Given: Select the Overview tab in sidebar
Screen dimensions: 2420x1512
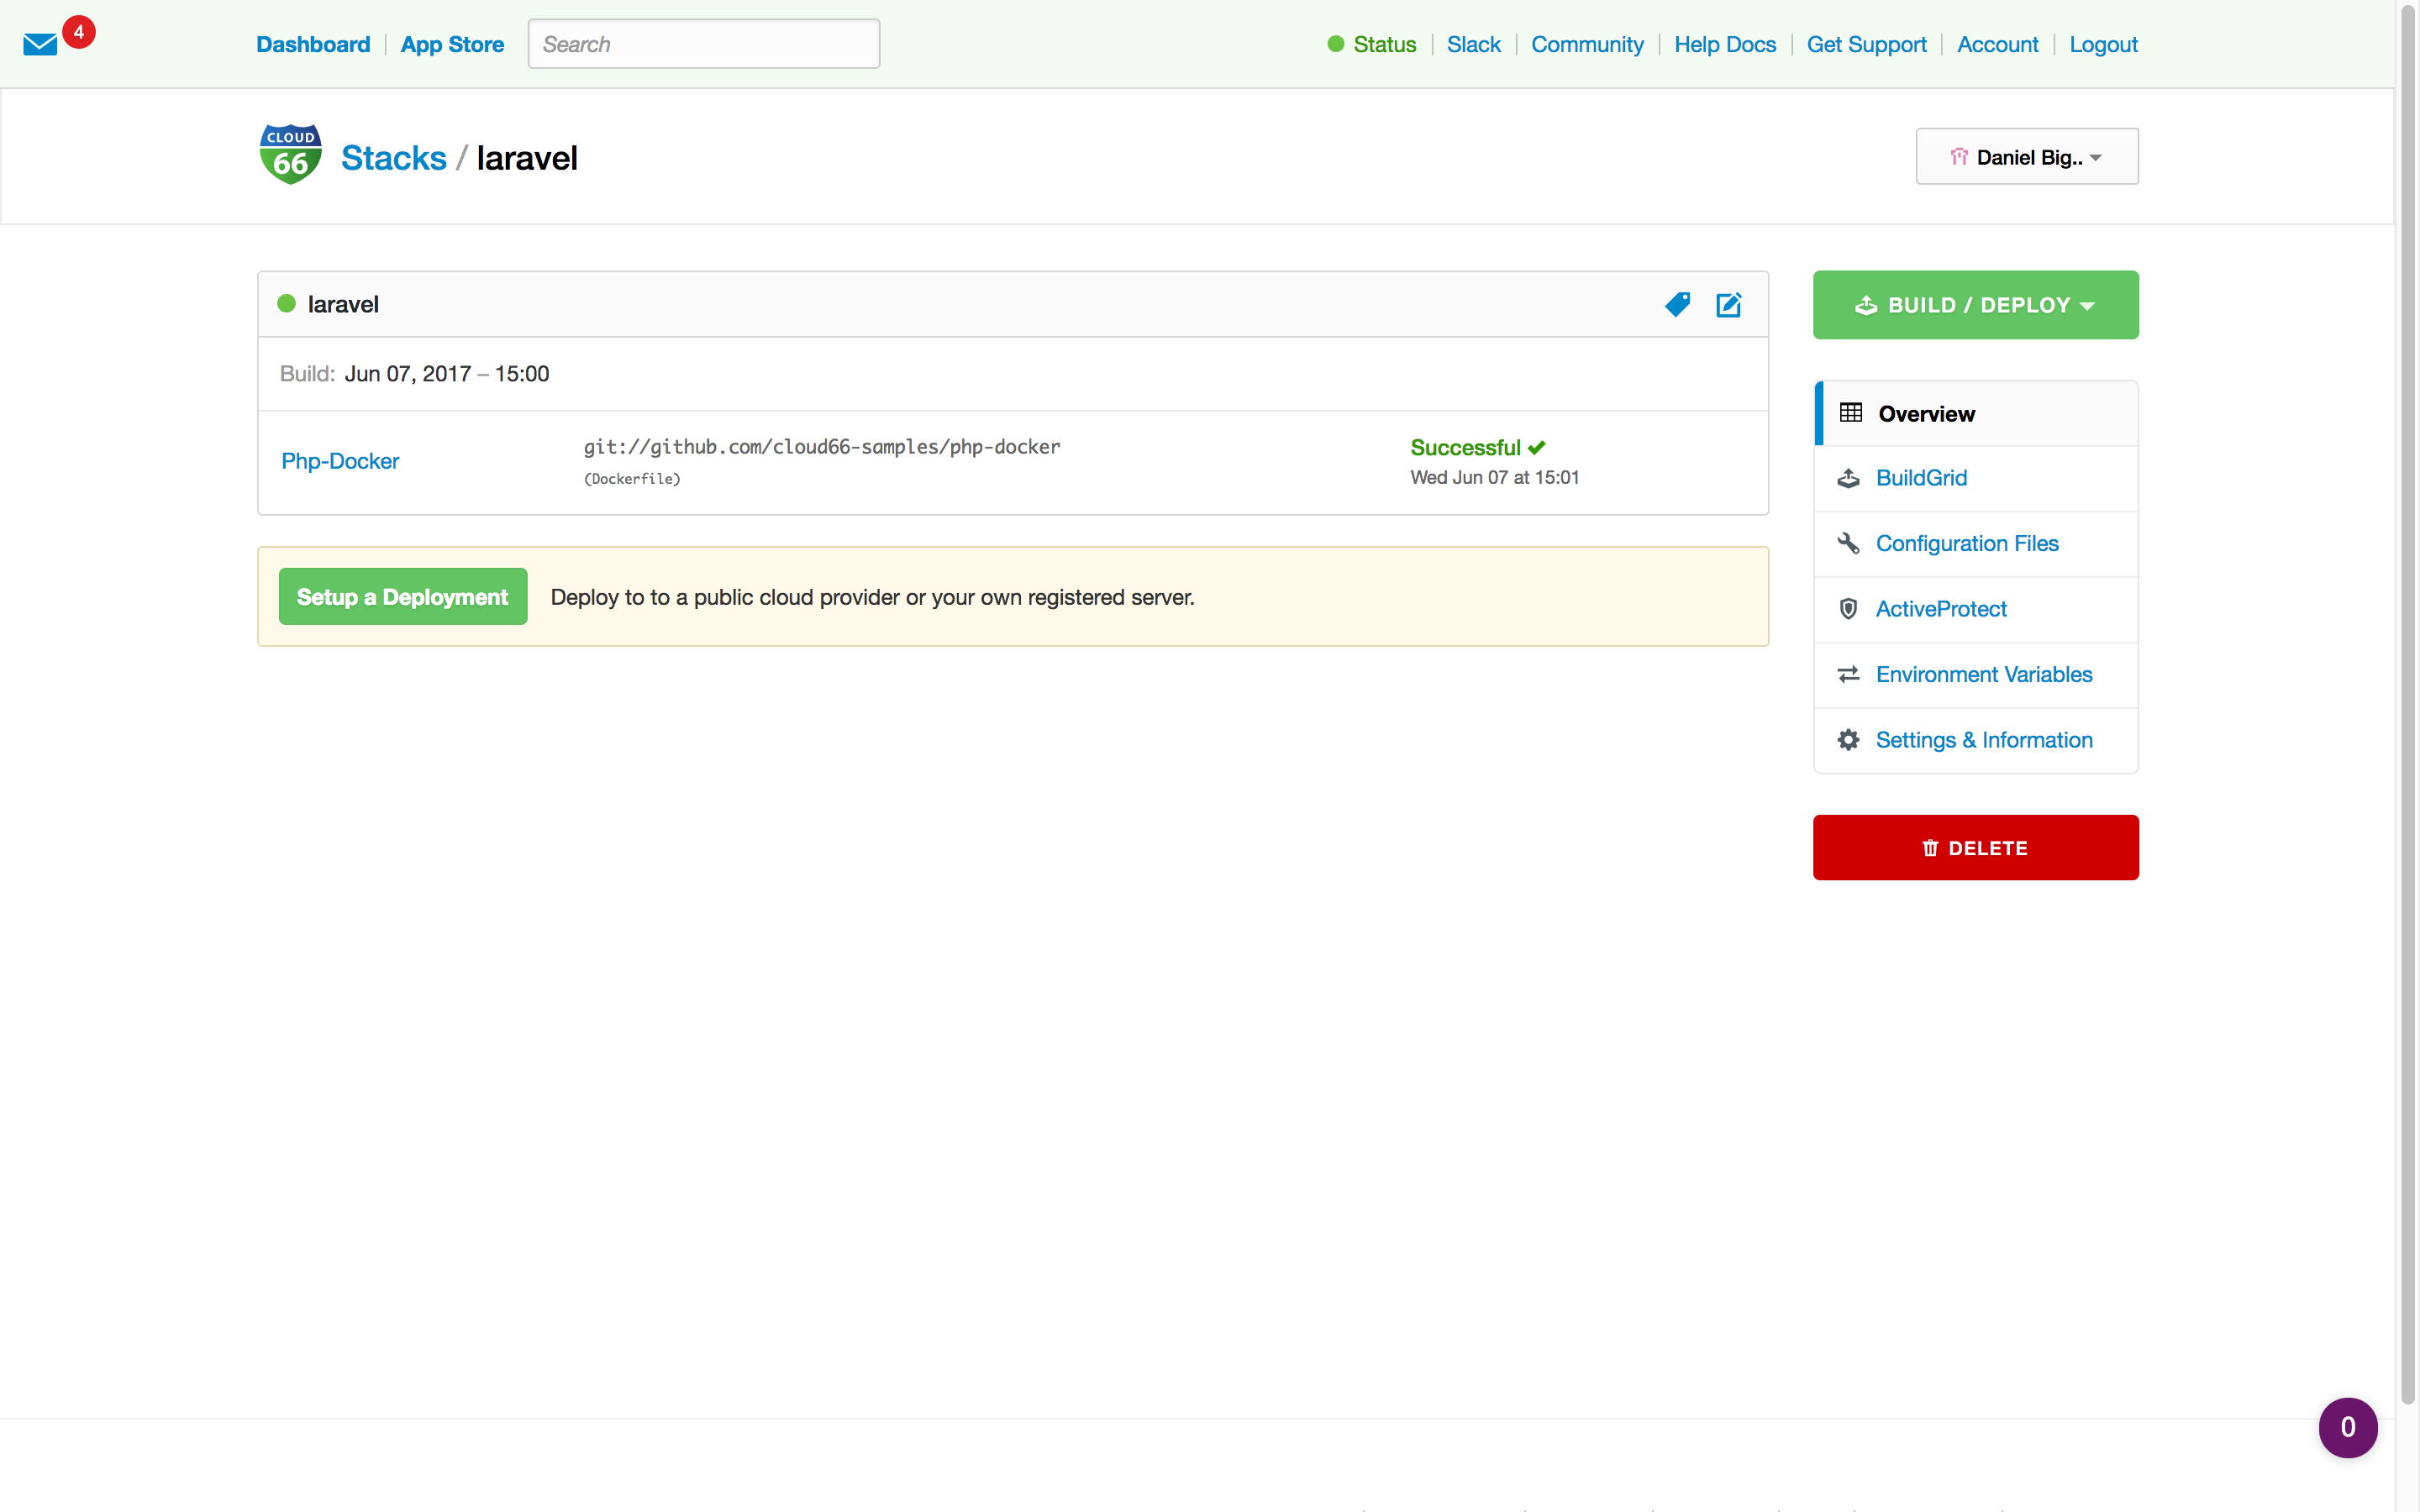Looking at the screenshot, I should click(1976, 413).
